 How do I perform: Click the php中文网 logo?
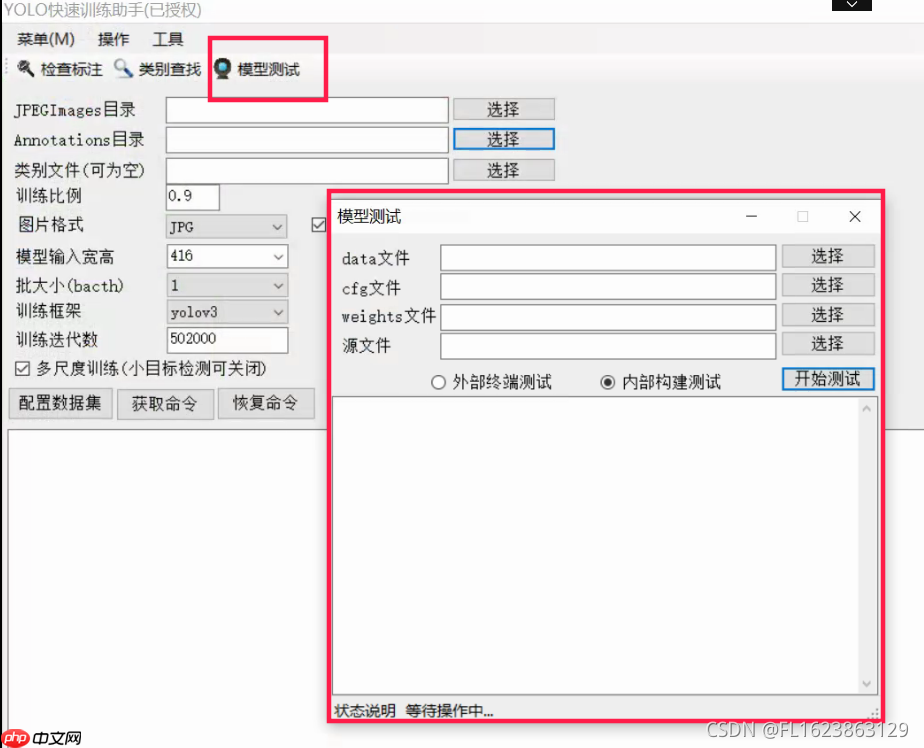pyautogui.click(x=37, y=738)
